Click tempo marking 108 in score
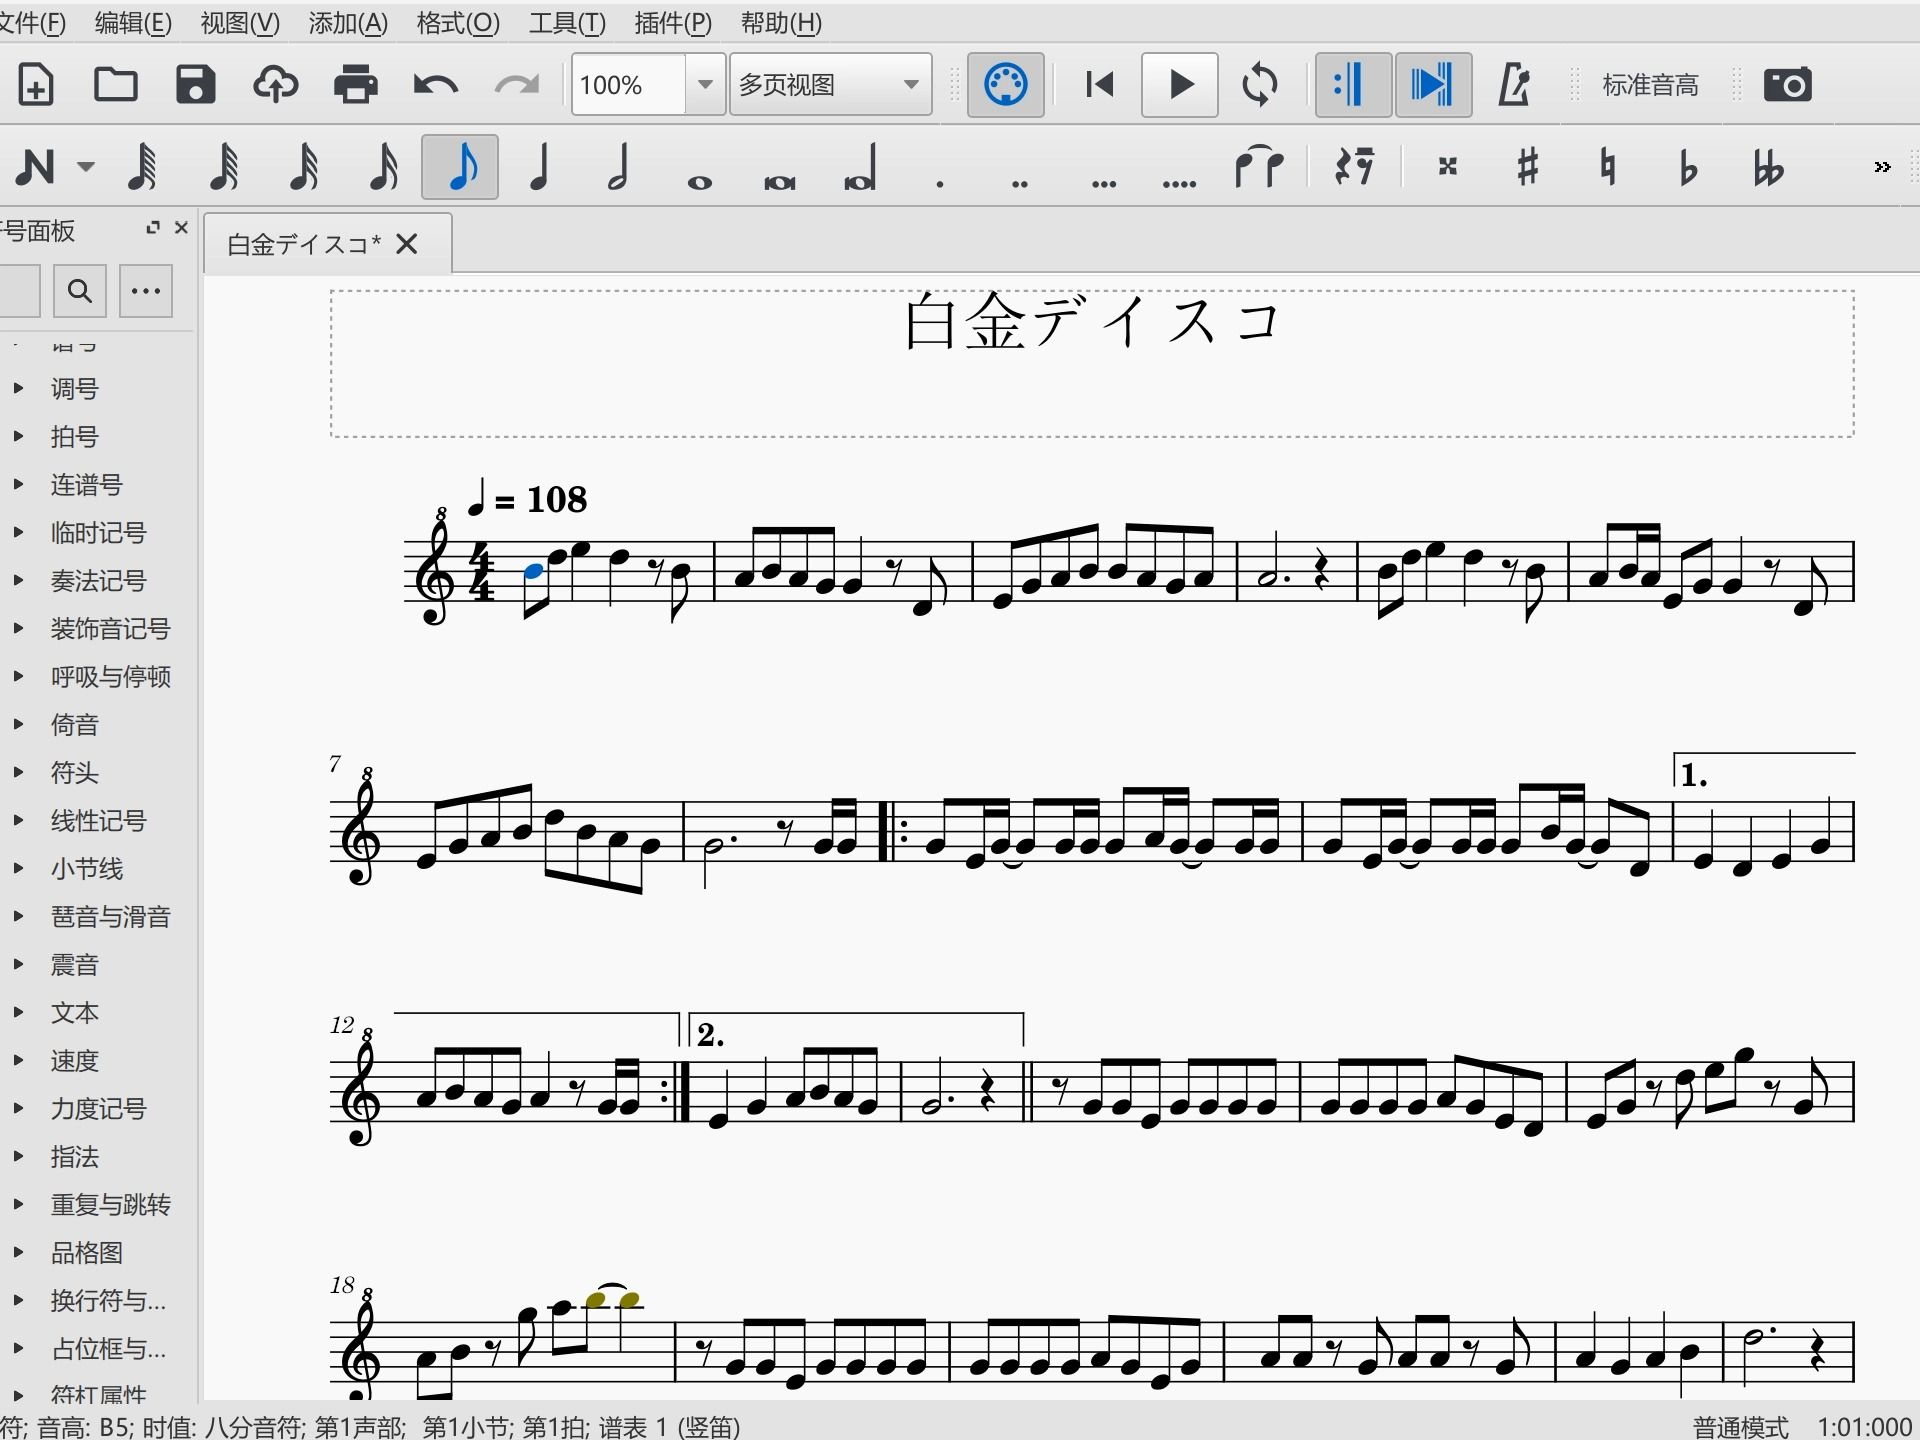Screen dimensions: 1920x1440 pos(527,498)
